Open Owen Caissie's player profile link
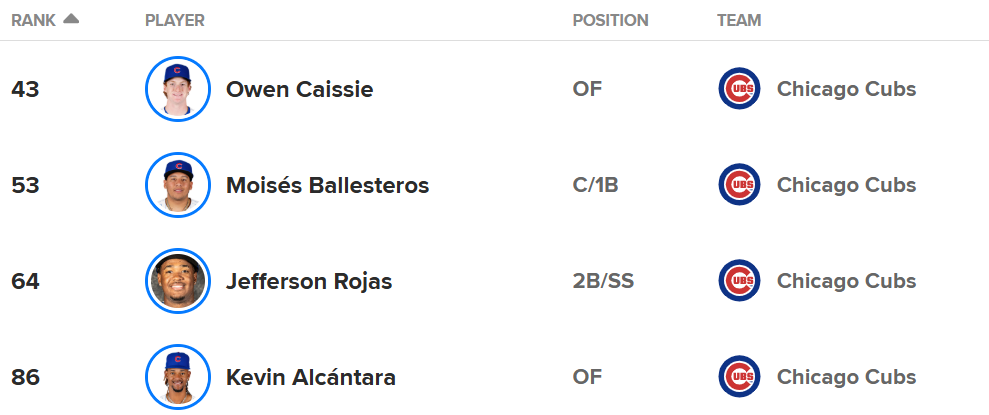989x415 pixels. click(299, 89)
